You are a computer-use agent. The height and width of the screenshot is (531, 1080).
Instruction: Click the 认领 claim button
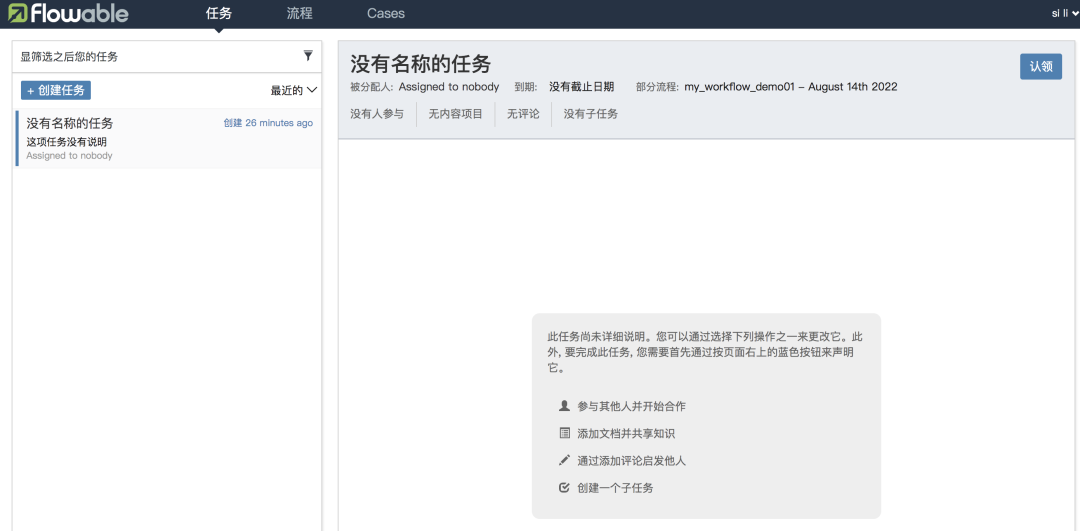click(1041, 67)
